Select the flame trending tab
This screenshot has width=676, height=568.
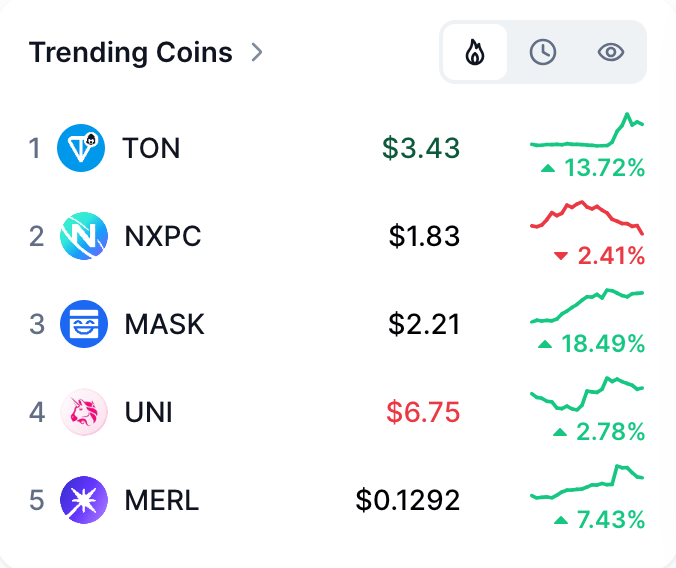475,52
